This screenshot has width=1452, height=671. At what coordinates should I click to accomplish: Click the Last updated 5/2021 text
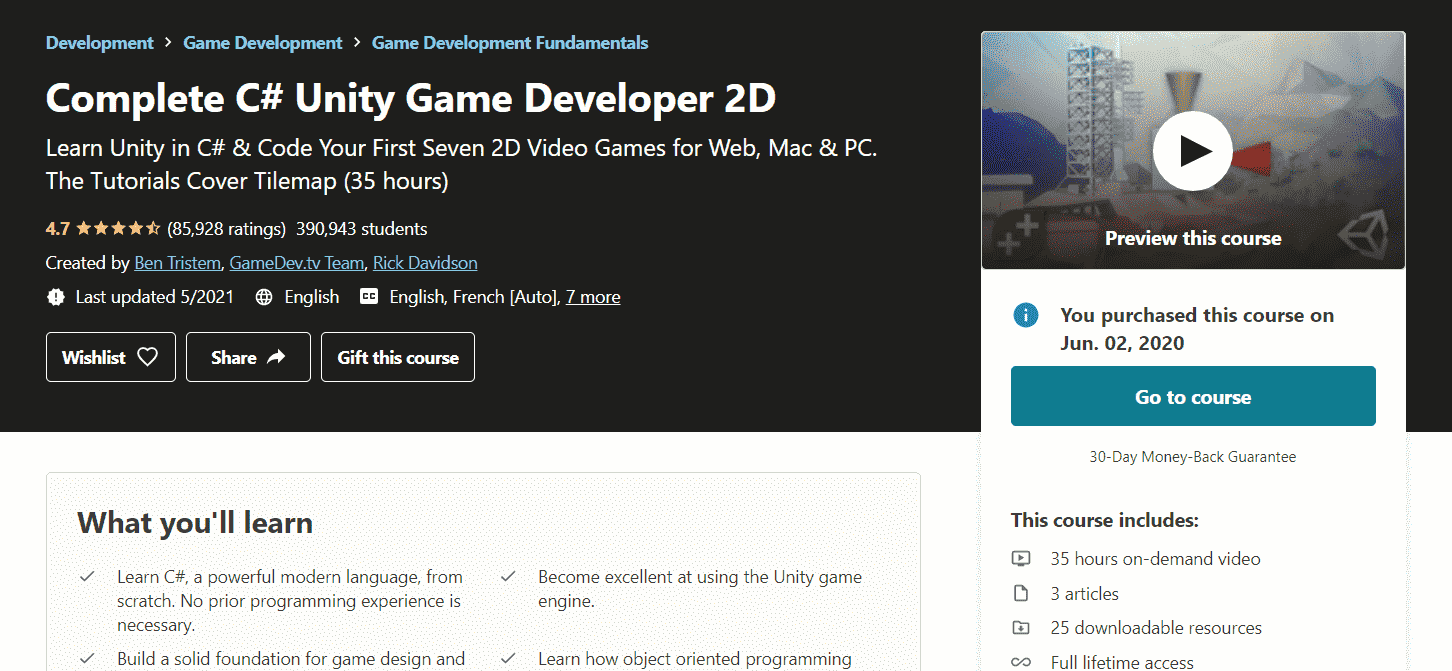point(155,297)
